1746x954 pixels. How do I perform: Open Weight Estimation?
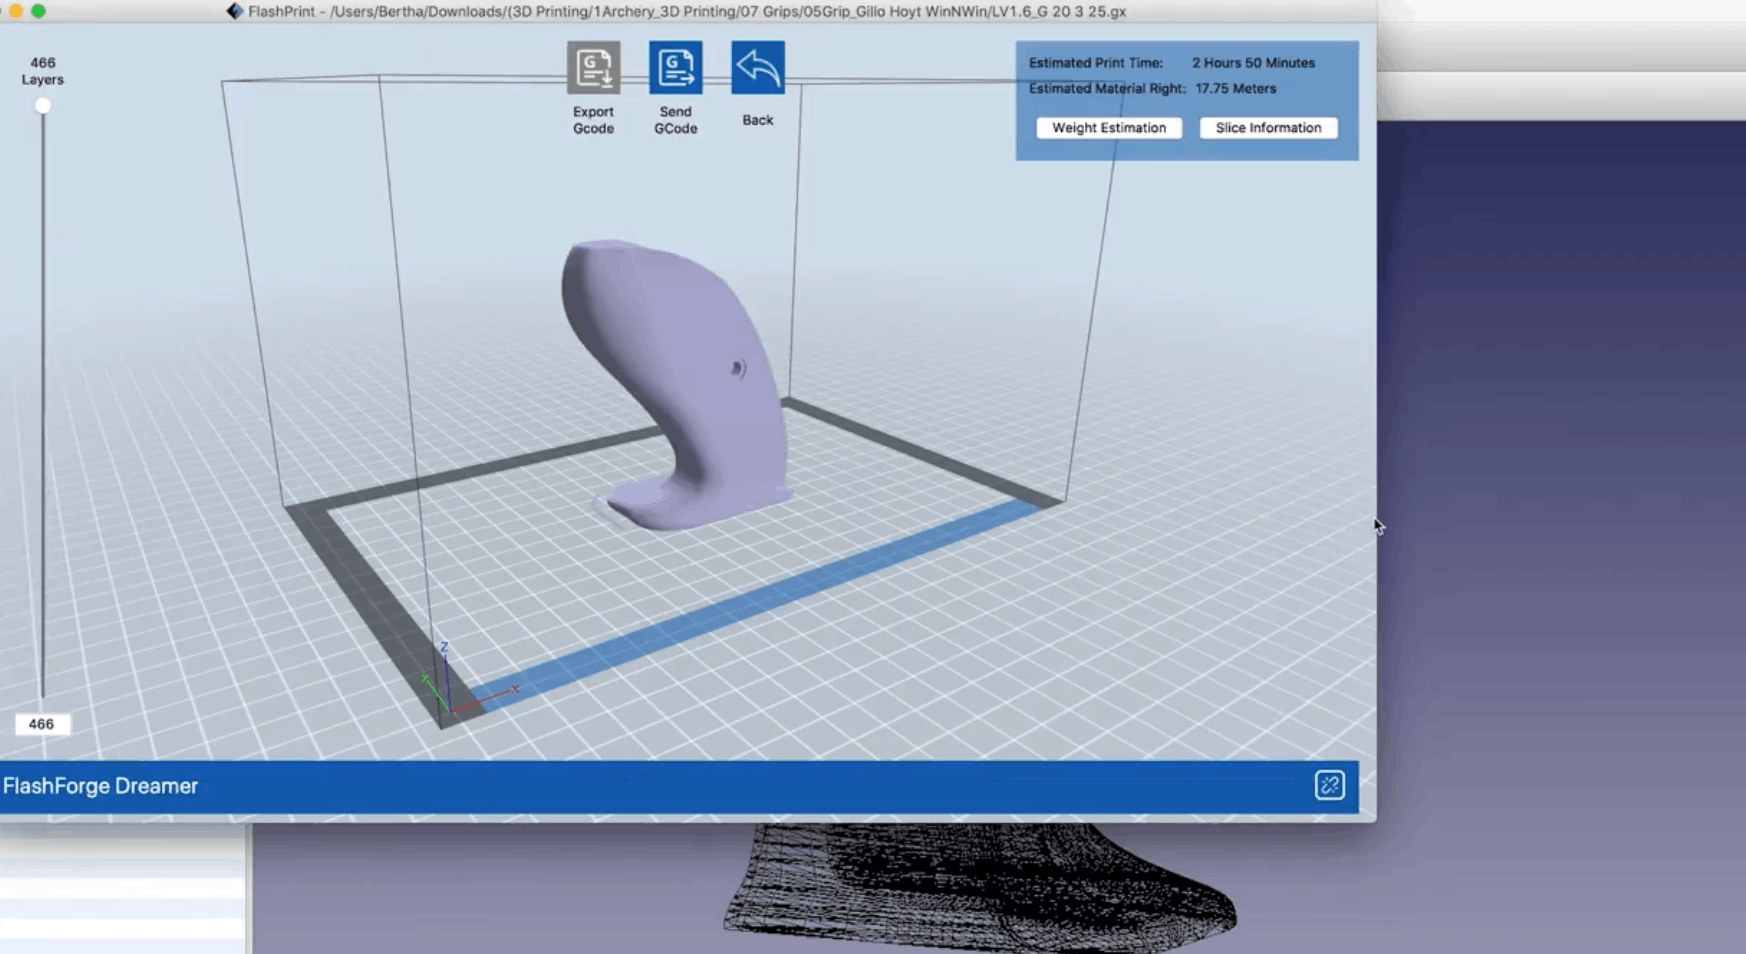click(x=1109, y=128)
